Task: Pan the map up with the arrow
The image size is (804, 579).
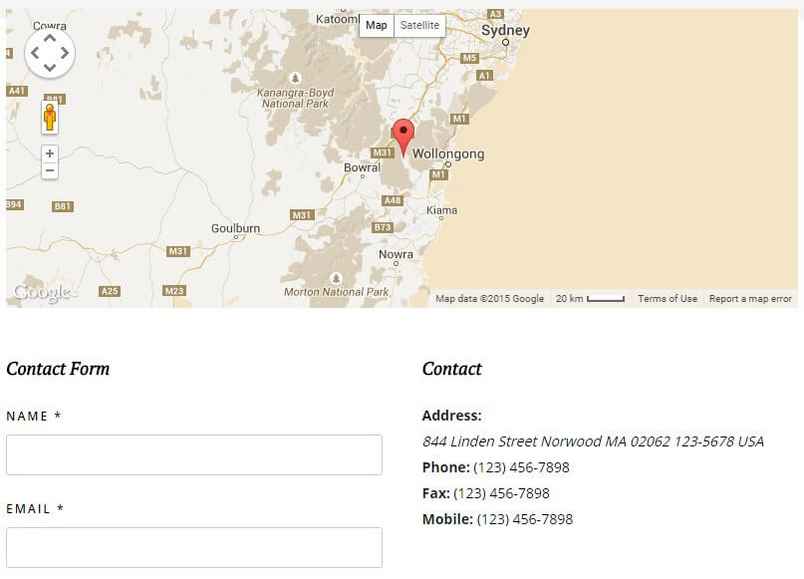Action: tap(50, 37)
